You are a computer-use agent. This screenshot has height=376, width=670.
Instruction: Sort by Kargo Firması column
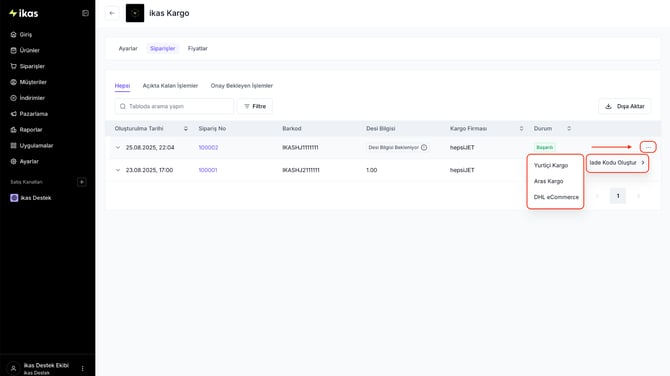pos(521,129)
